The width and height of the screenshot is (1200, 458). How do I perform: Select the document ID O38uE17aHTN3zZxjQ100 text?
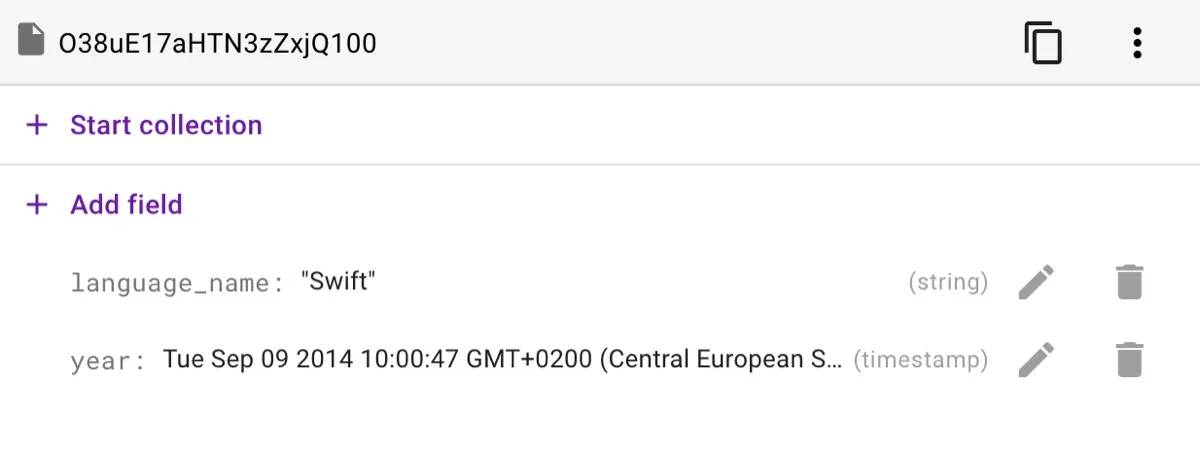tap(217, 43)
